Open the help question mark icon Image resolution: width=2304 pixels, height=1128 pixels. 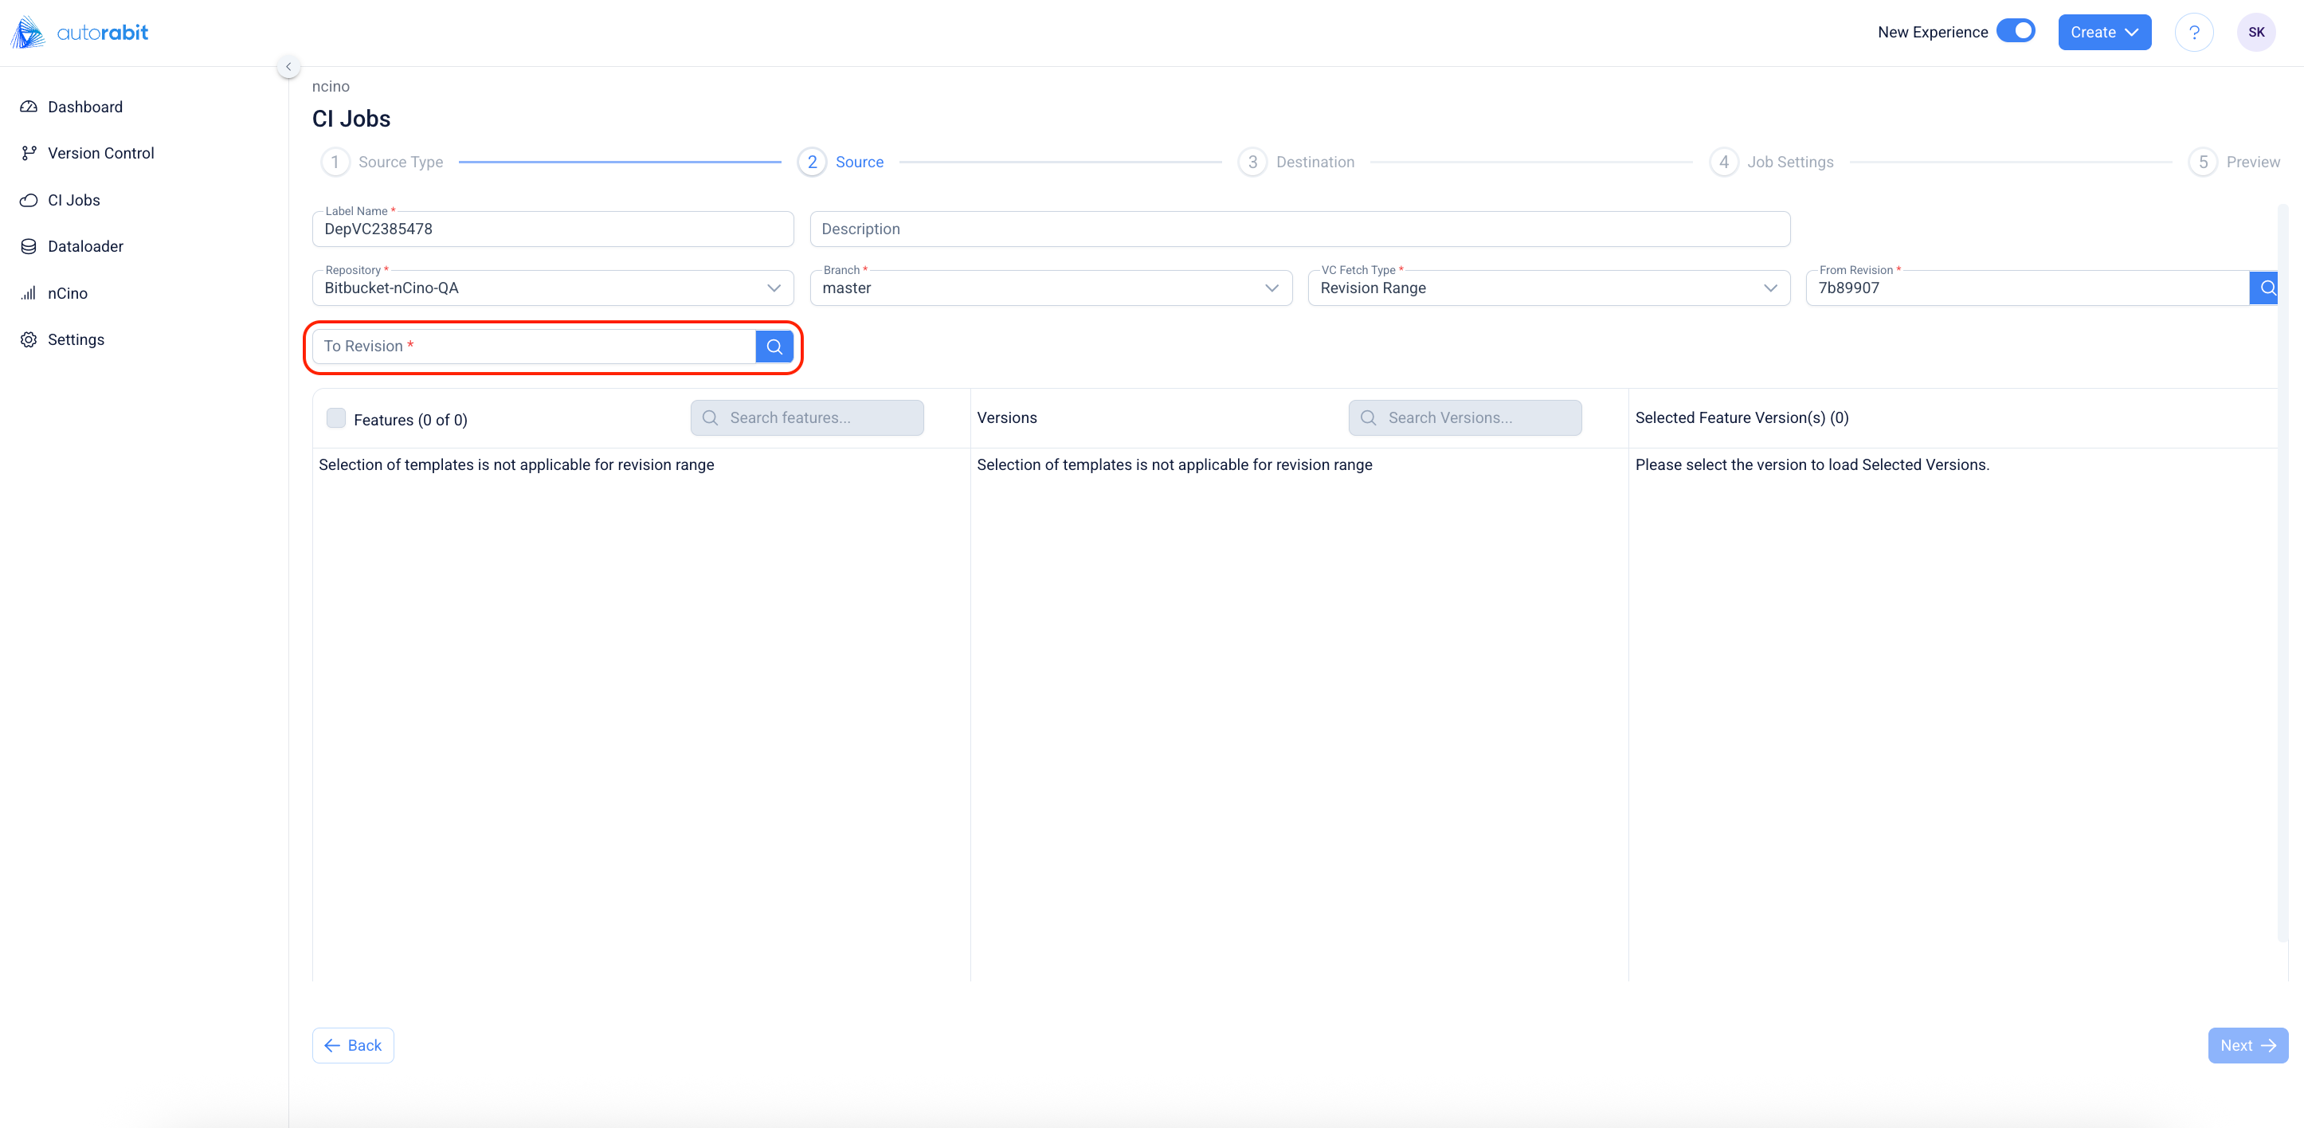[x=2194, y=32]
